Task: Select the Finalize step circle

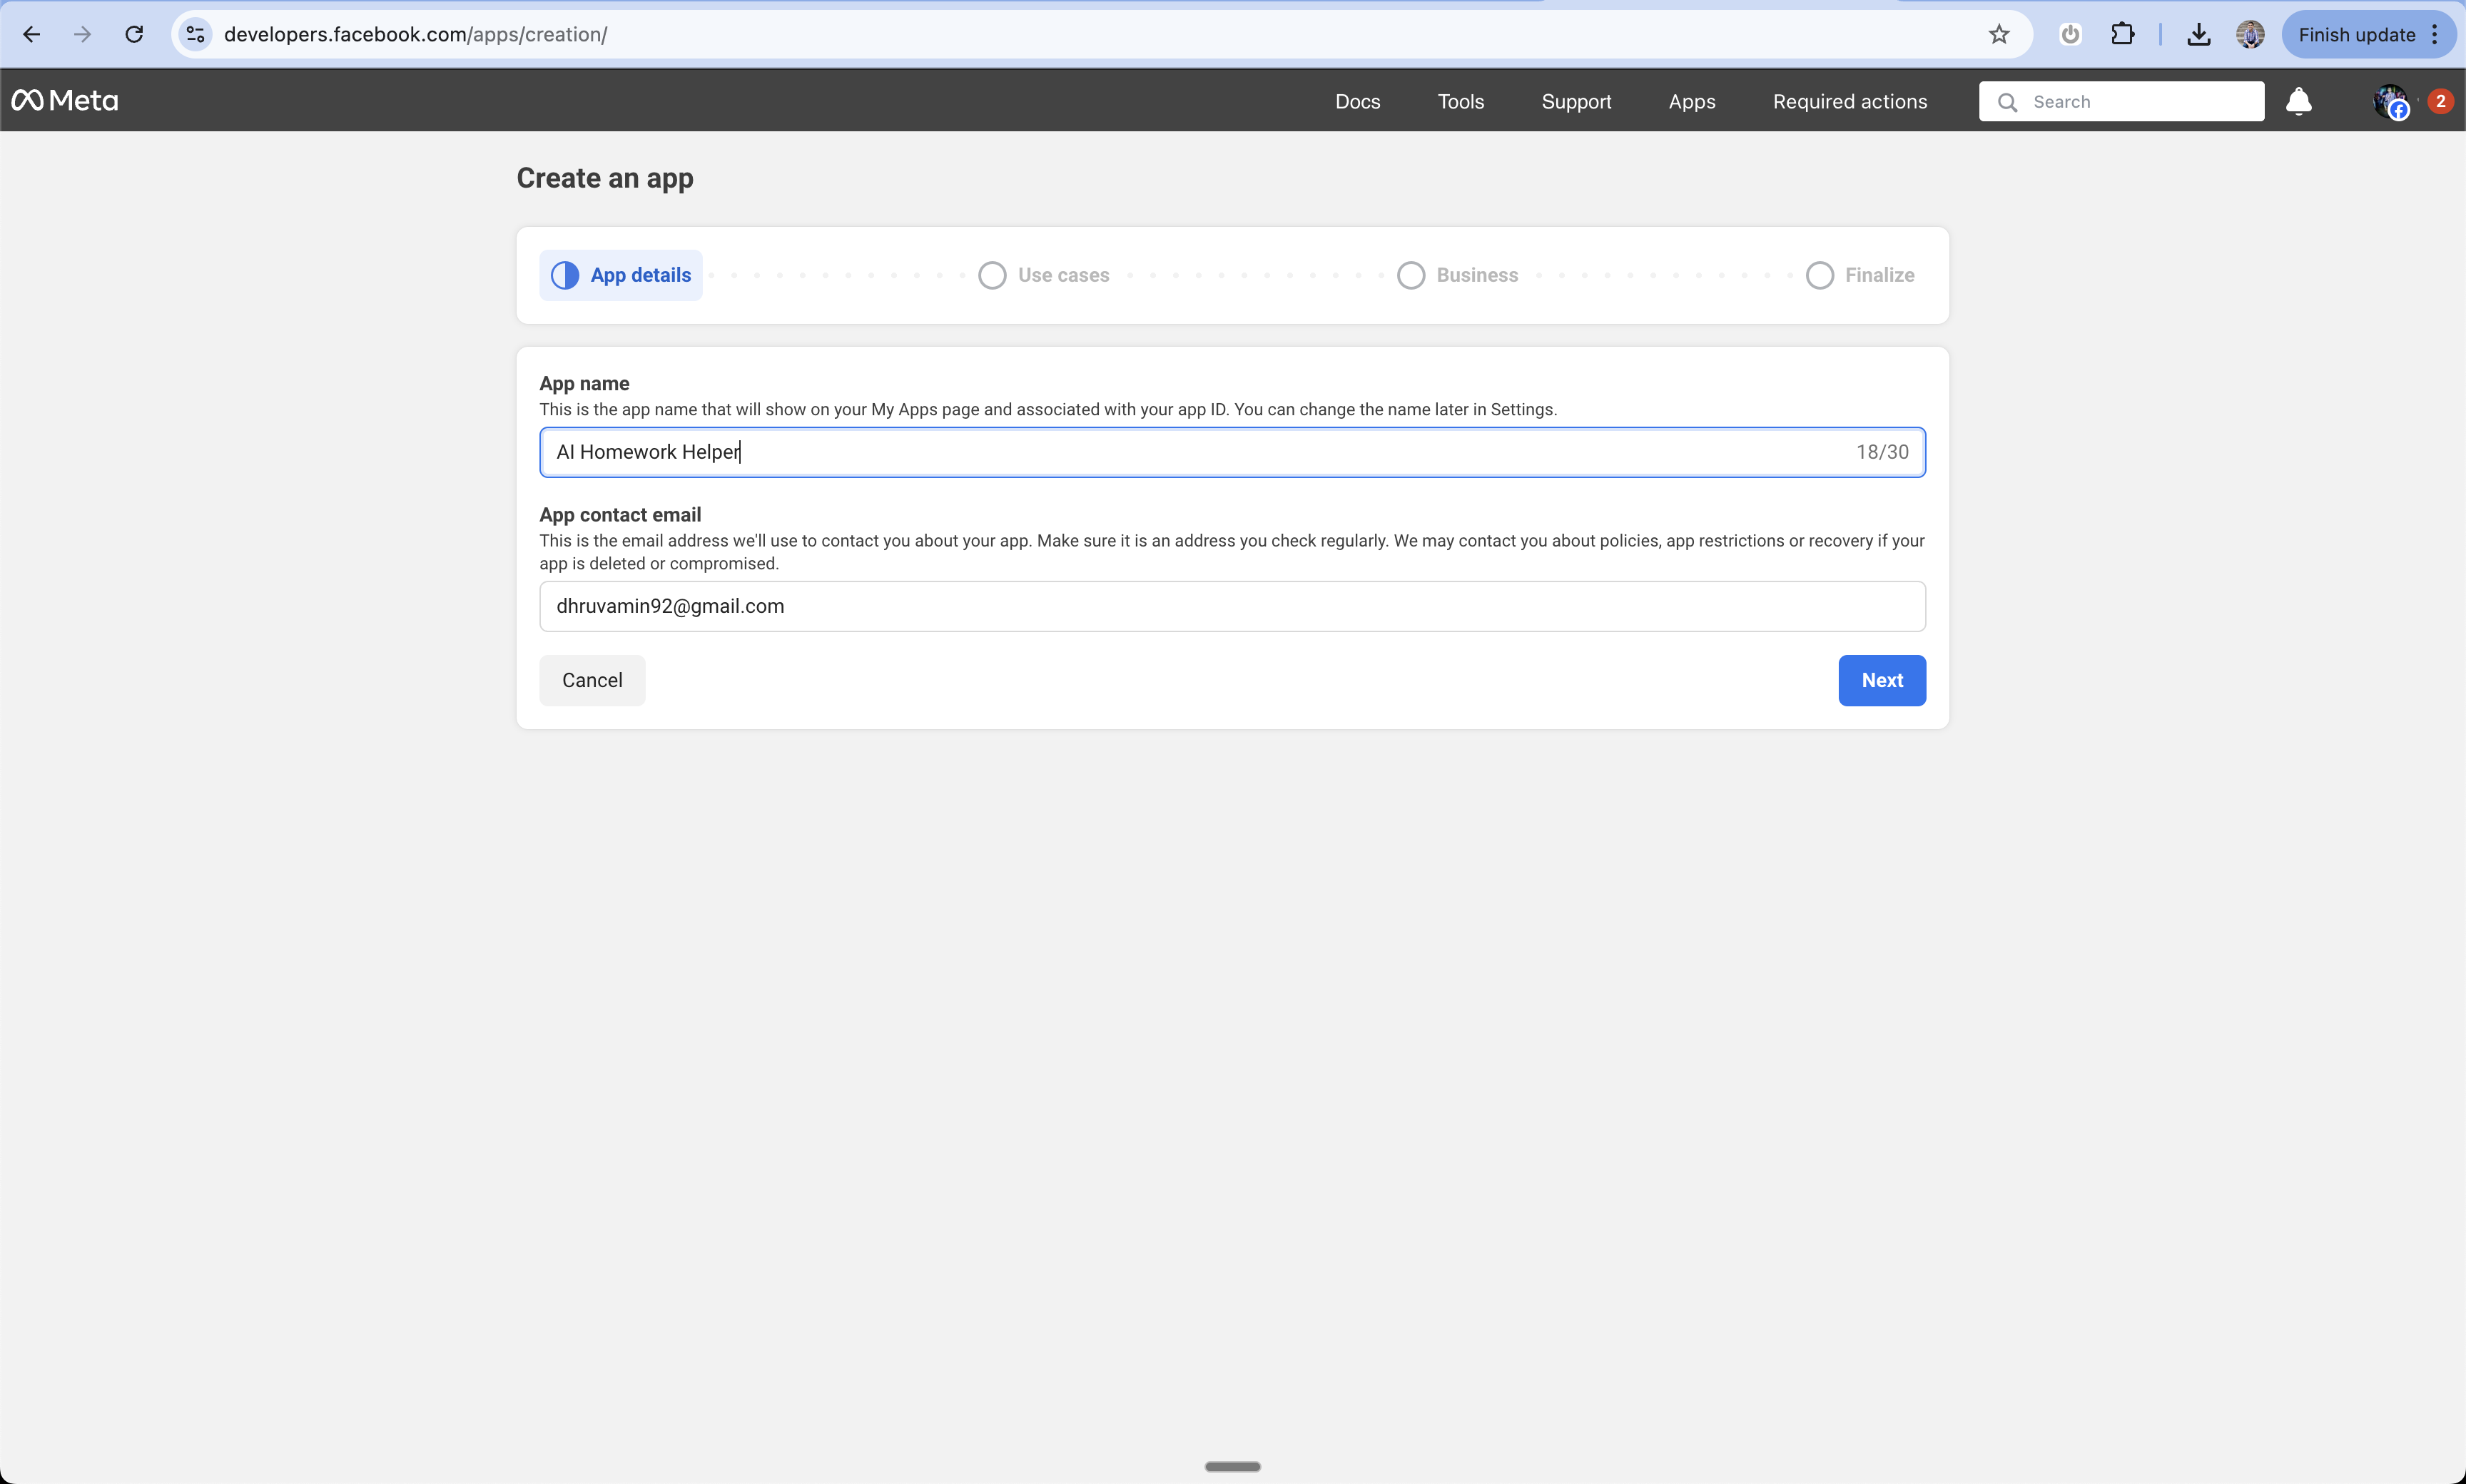Action: (x=1819, y=275)
